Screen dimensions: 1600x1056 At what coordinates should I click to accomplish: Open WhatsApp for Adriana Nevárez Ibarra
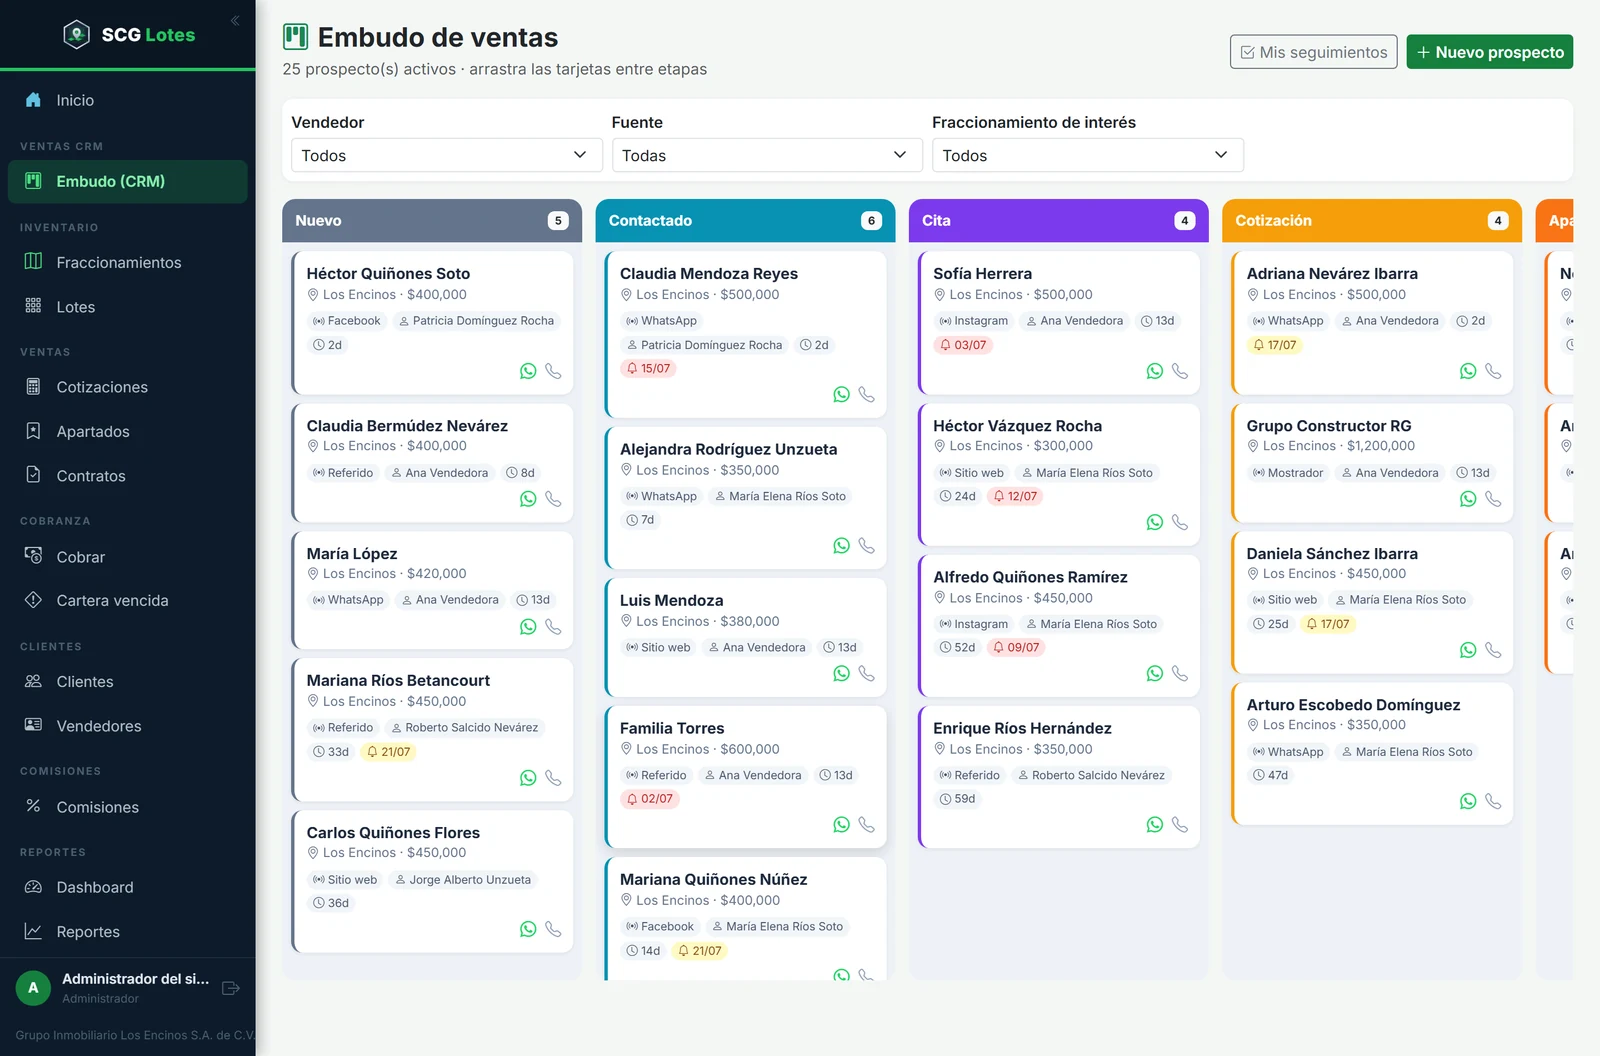(x=1468, y=371)
